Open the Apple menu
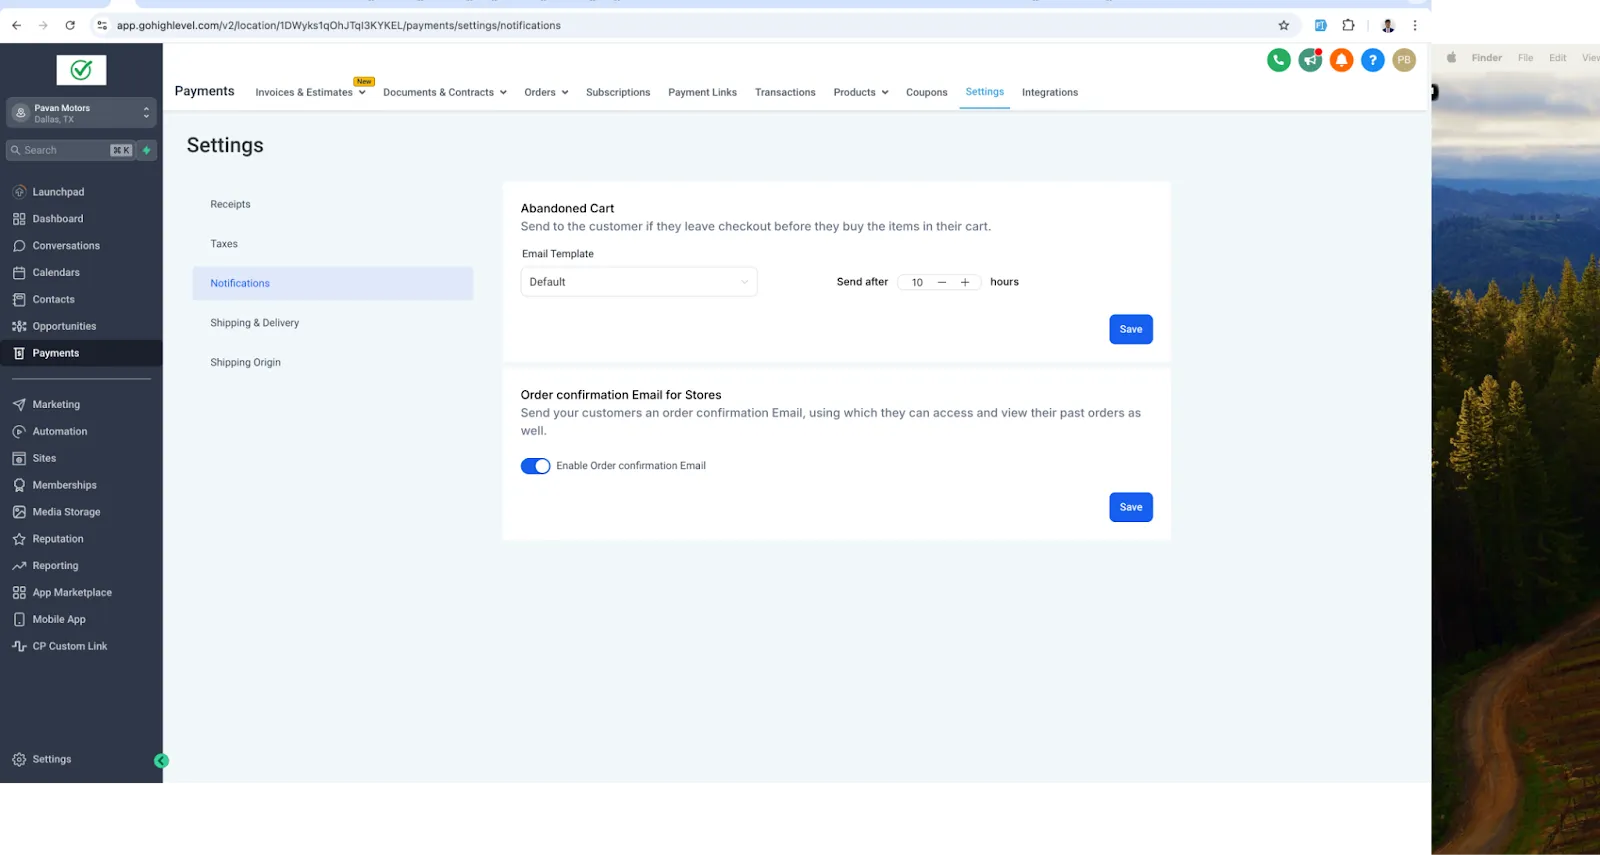The width and height of the screenshot is (1600, 855). coord(1451,58)
